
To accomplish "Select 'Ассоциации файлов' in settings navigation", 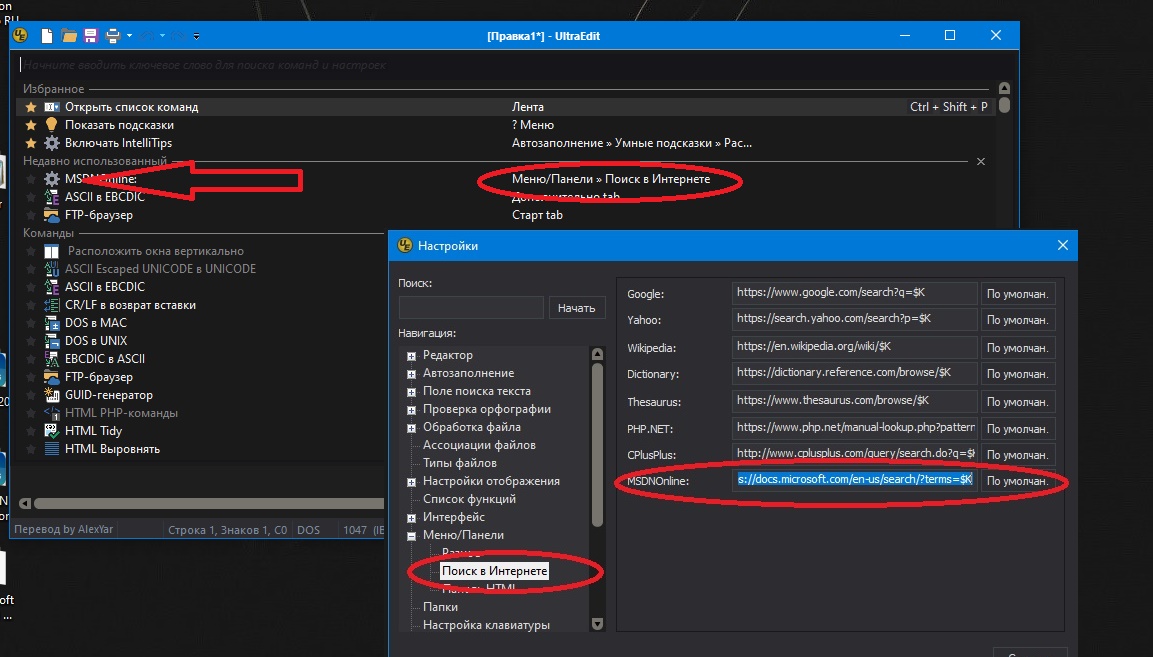I will pyautogui.click(x=479, y=445).
